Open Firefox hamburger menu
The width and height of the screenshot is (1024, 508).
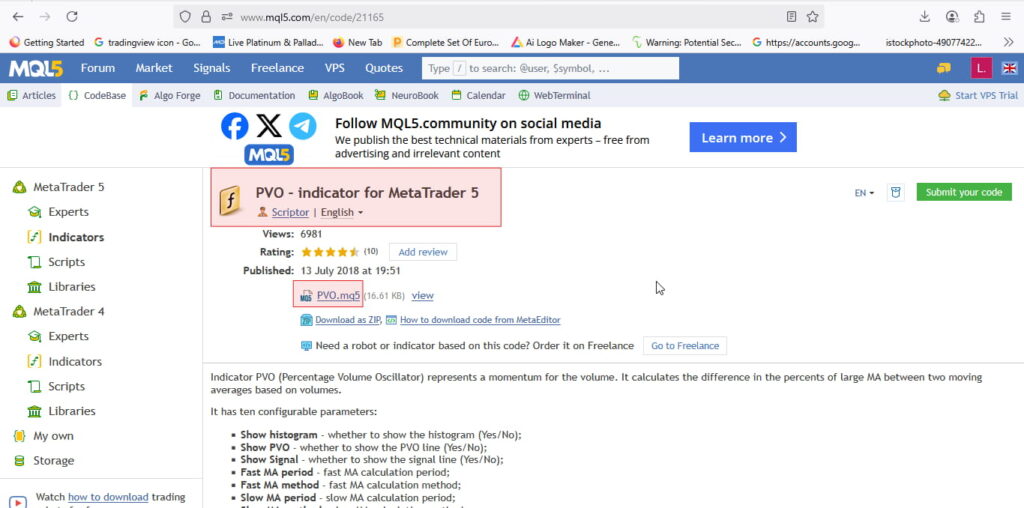tap(1006, 16)
